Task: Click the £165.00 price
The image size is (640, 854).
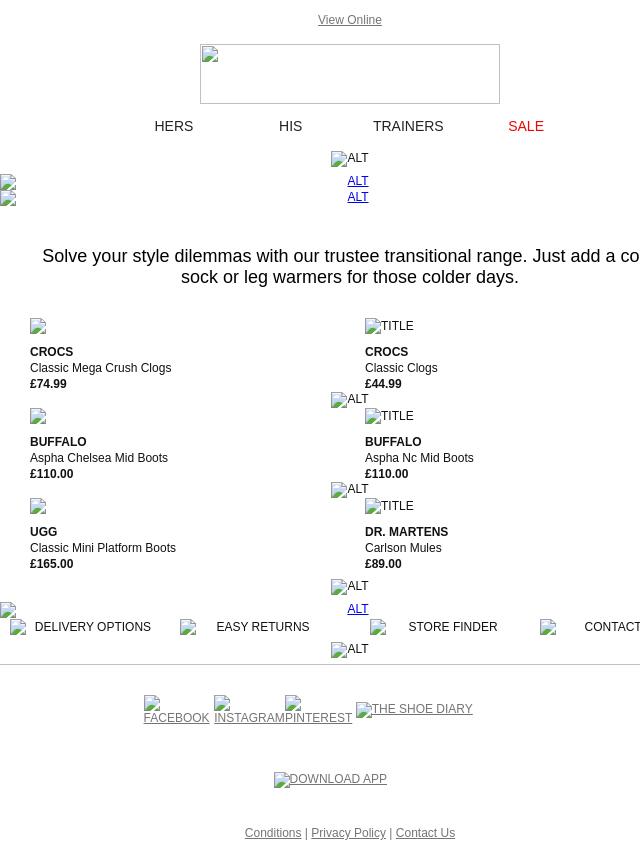Action: click(52, 564)
